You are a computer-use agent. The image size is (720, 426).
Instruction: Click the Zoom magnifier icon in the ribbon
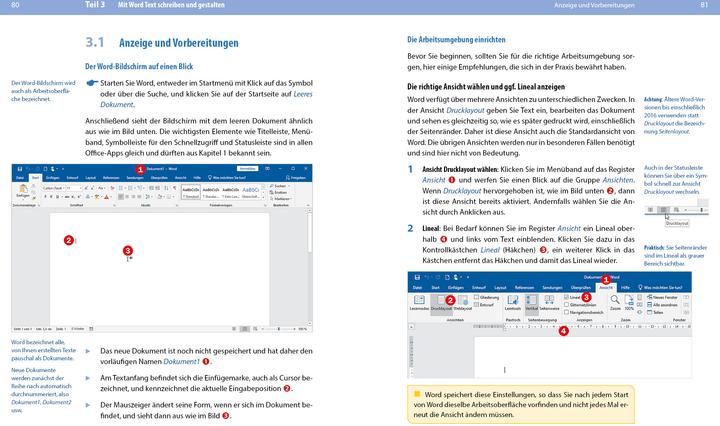pyautogui.click(x=616, y=299)
